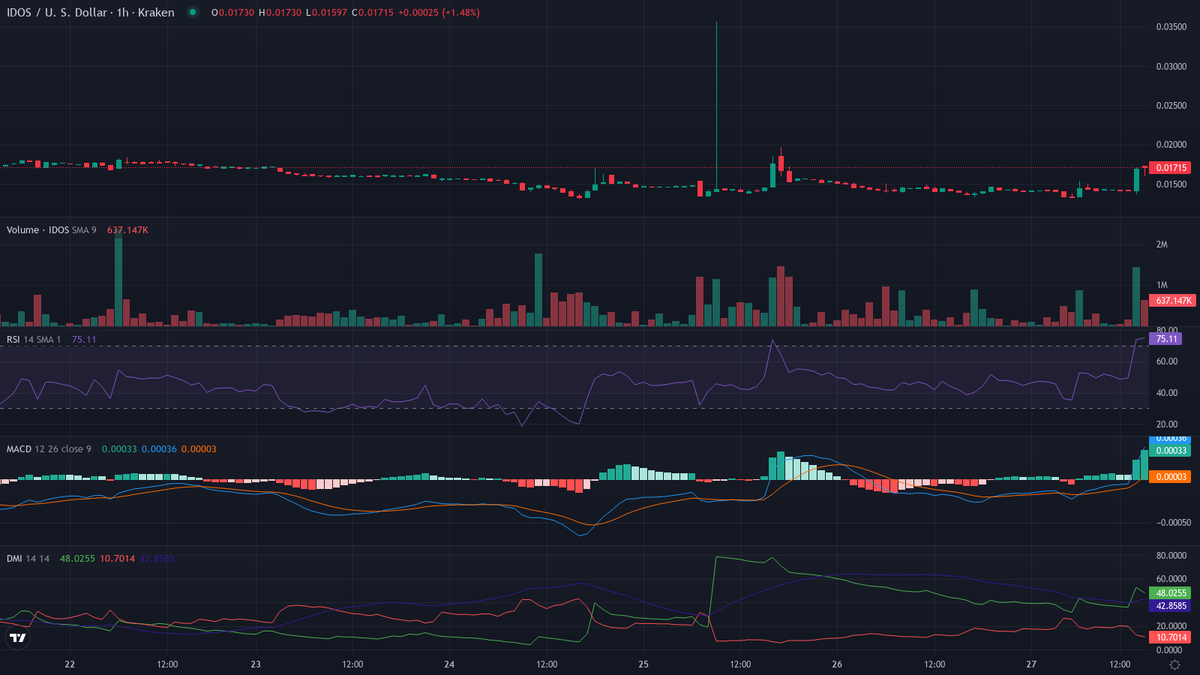
Task: Click 40.00 RSI scale label
Action: click(x=1166, y=395)
